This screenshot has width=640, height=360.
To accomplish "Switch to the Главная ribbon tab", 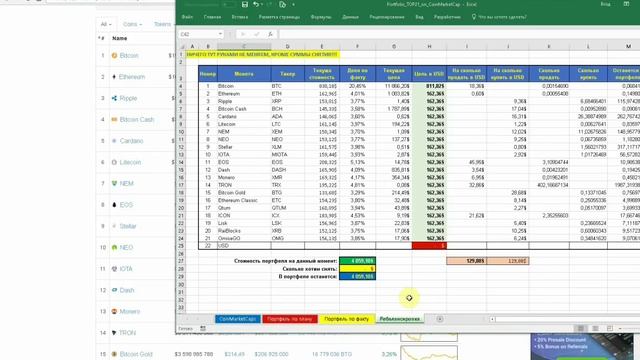I will tap(212, 17).
